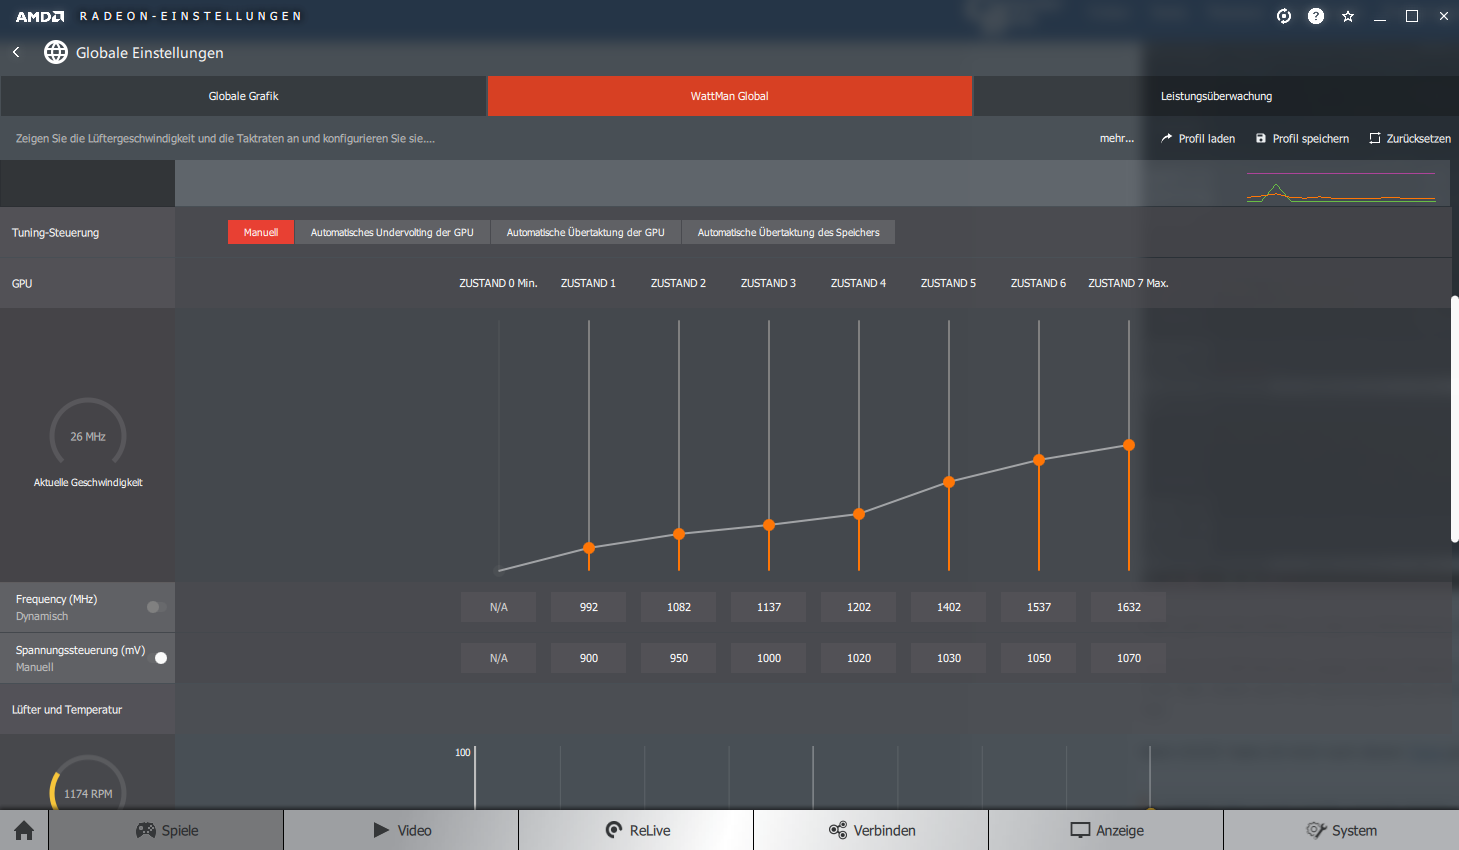1459x850 pixels.
Task: Click the Zustand 5 frequency slider handle
Action: pyautogui.click(x=949, y=482)
